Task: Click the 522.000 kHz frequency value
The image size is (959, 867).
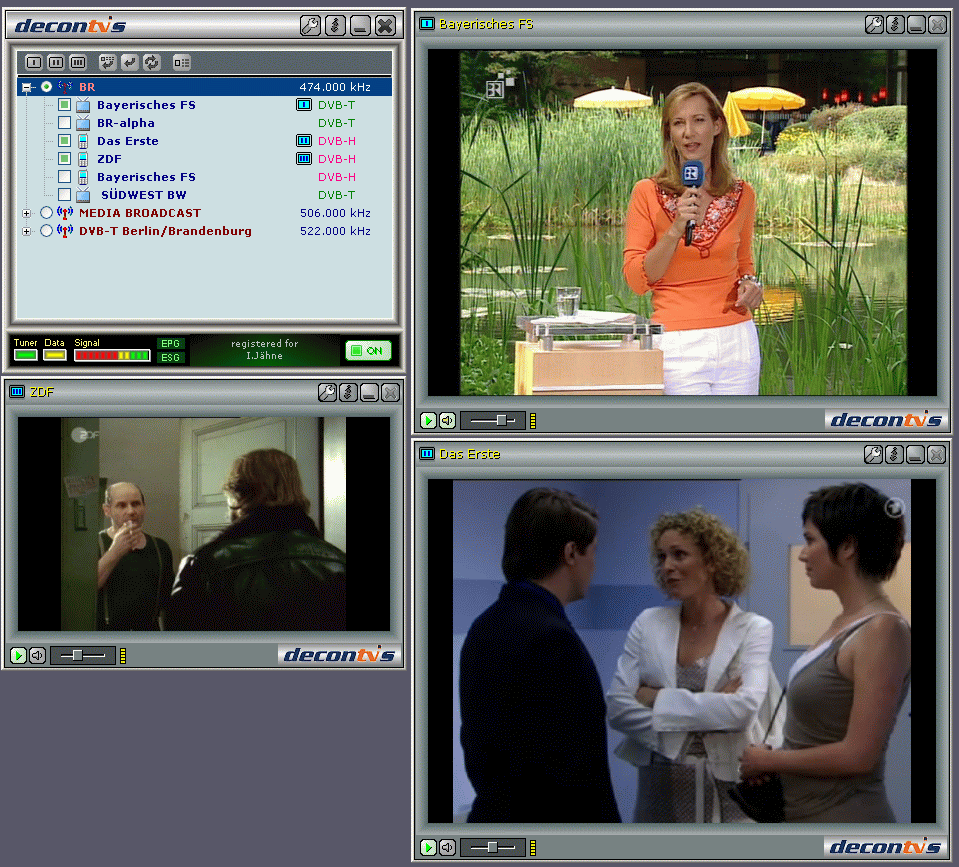Action: 335,231
